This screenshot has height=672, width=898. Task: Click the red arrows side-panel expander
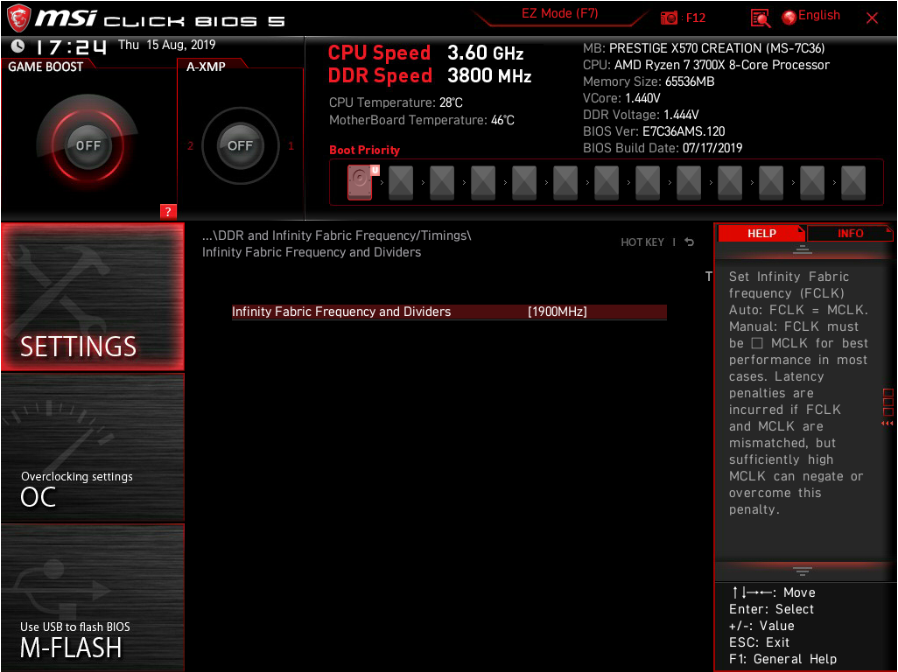[887, 423]
